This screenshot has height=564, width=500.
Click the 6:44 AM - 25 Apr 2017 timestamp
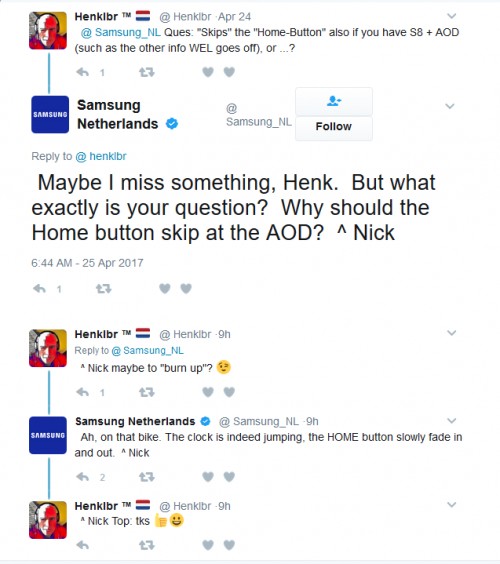[87, 263]
